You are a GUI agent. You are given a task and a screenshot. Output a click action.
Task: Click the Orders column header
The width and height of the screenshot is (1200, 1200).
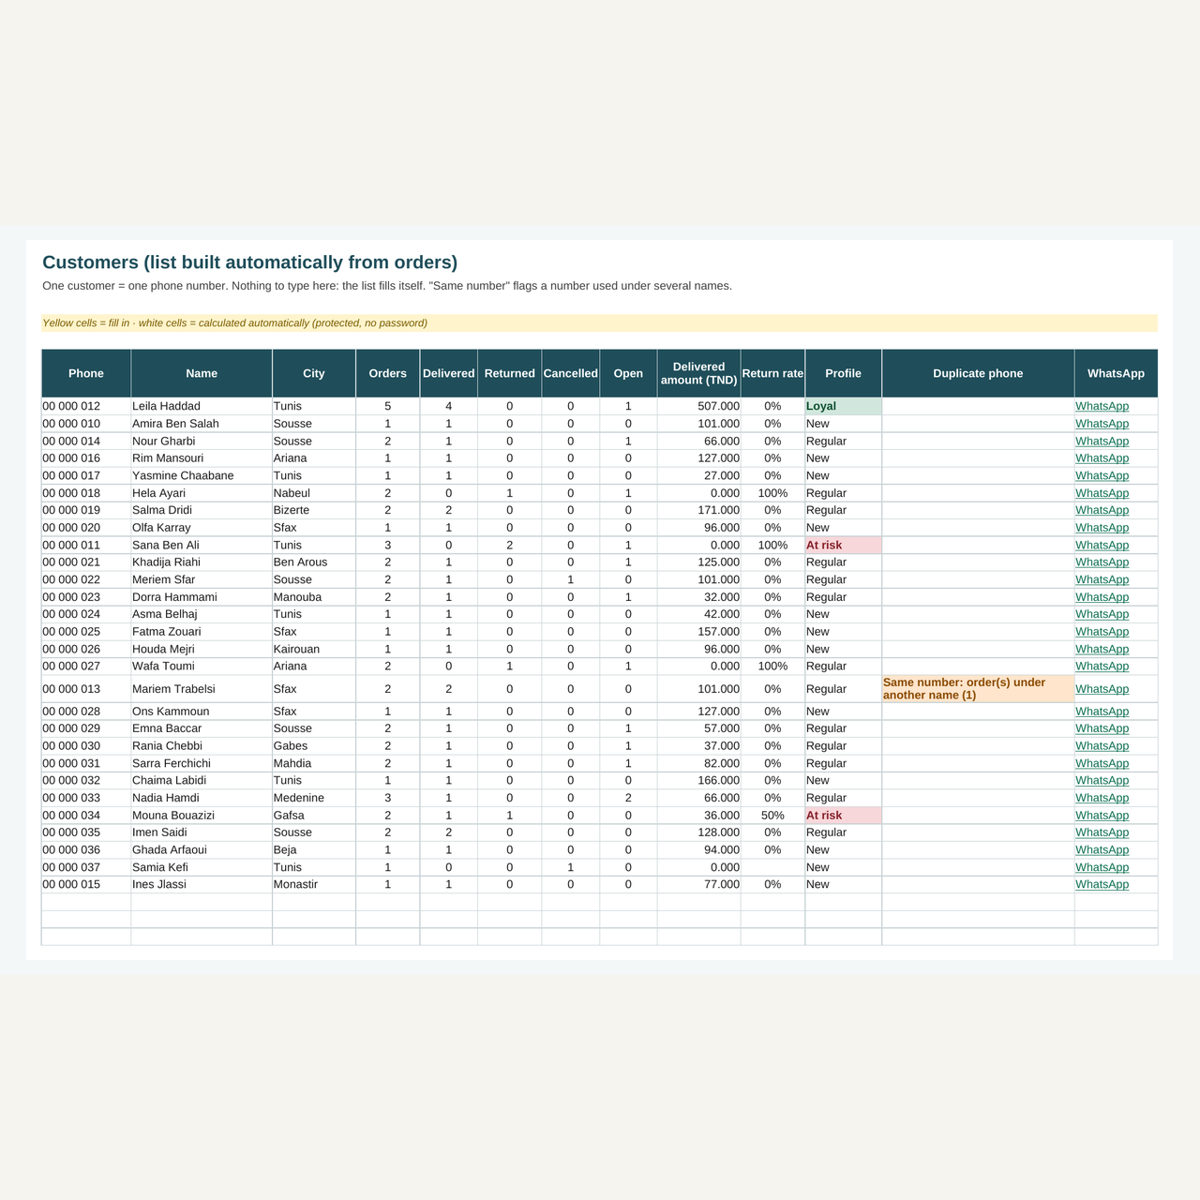(388, 373)
